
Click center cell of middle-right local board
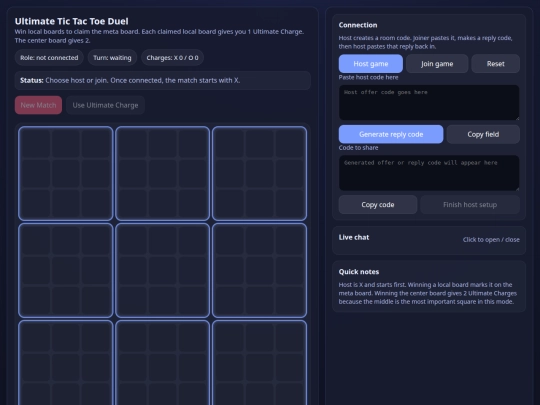pyautogui.click(x=259, y=270)
